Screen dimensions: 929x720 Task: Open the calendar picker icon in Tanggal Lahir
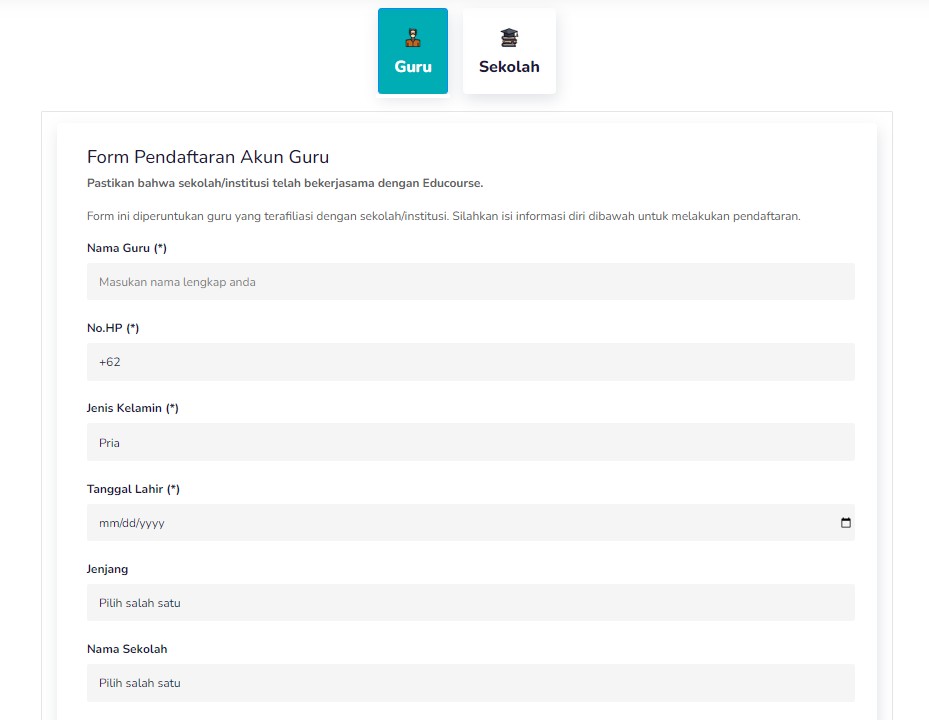(845, 523)
